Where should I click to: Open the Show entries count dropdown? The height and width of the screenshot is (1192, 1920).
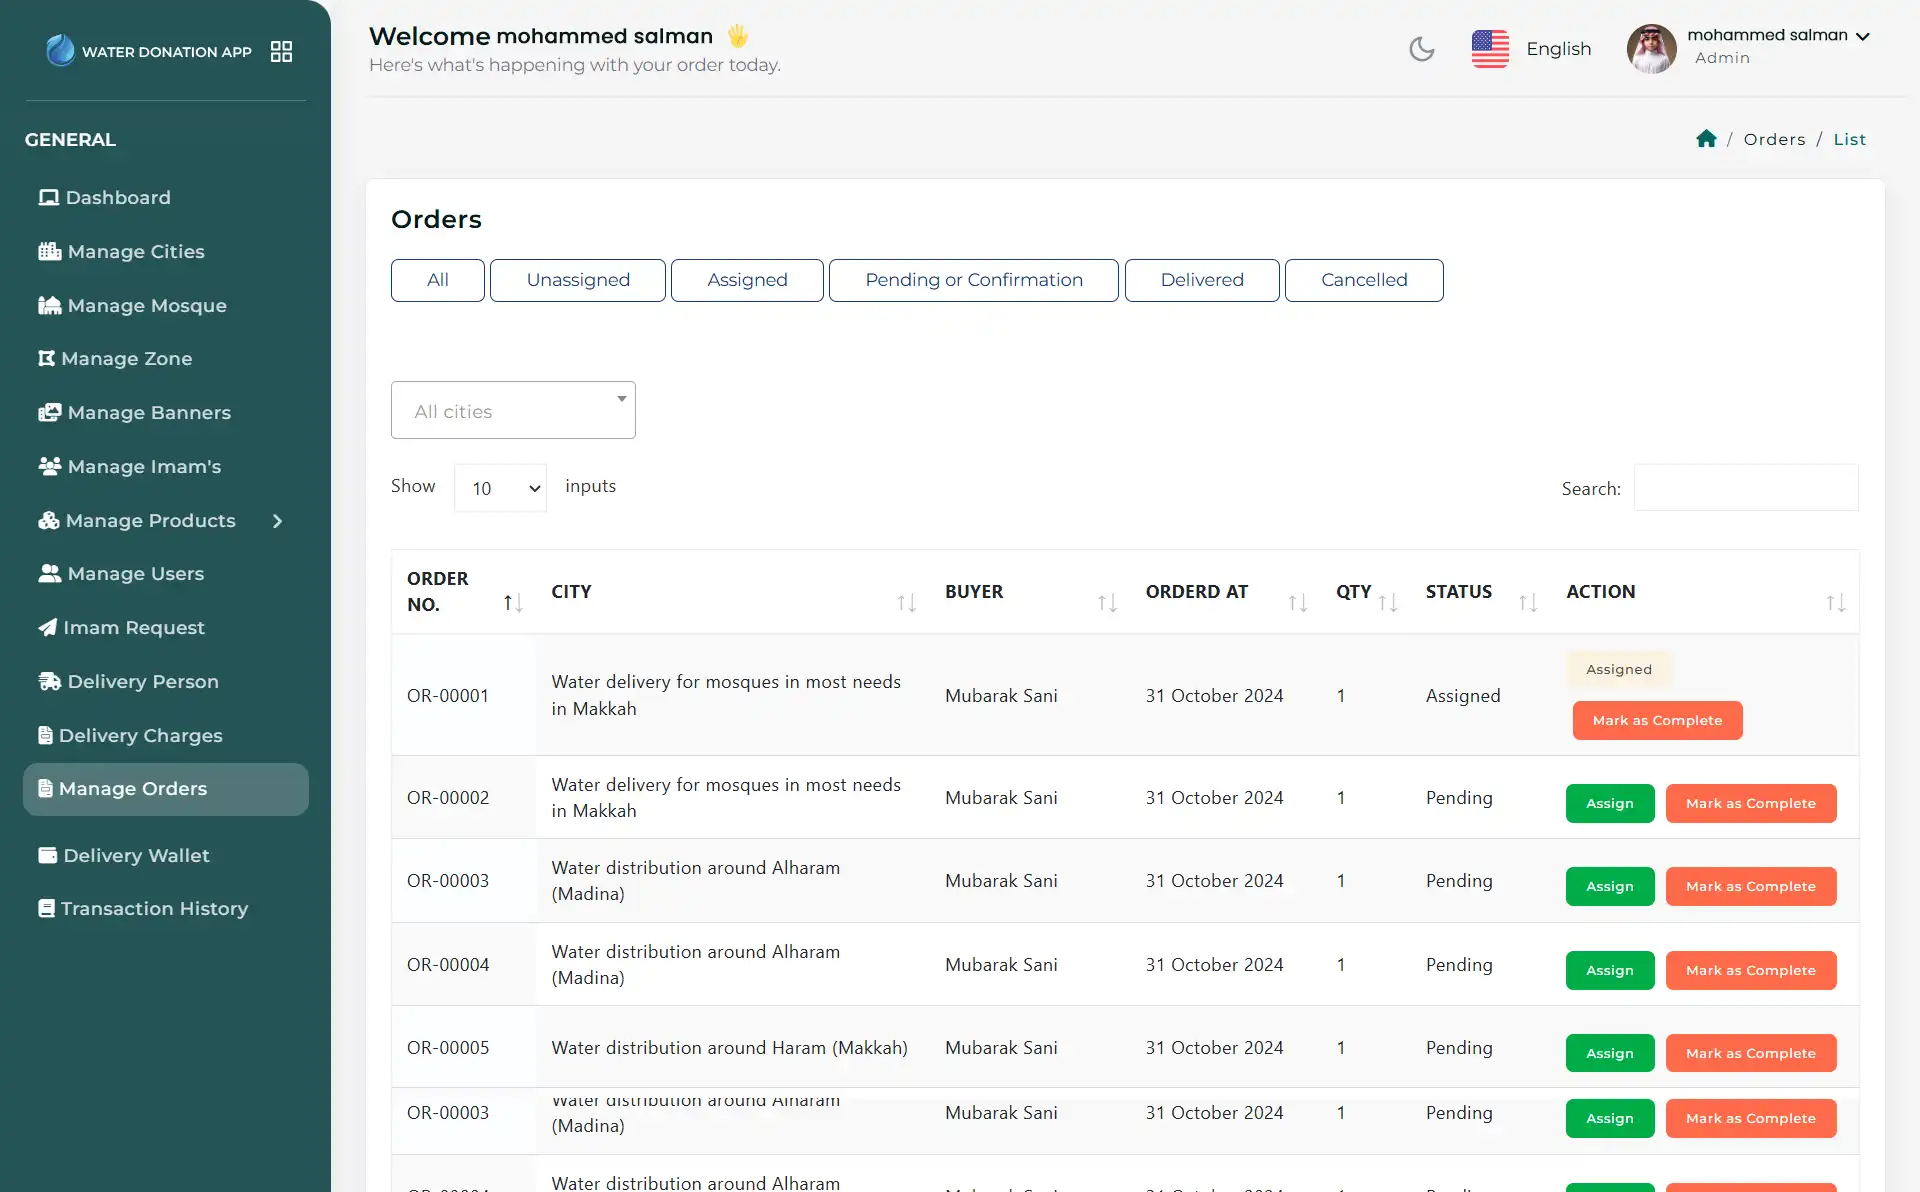click(500, 487)
